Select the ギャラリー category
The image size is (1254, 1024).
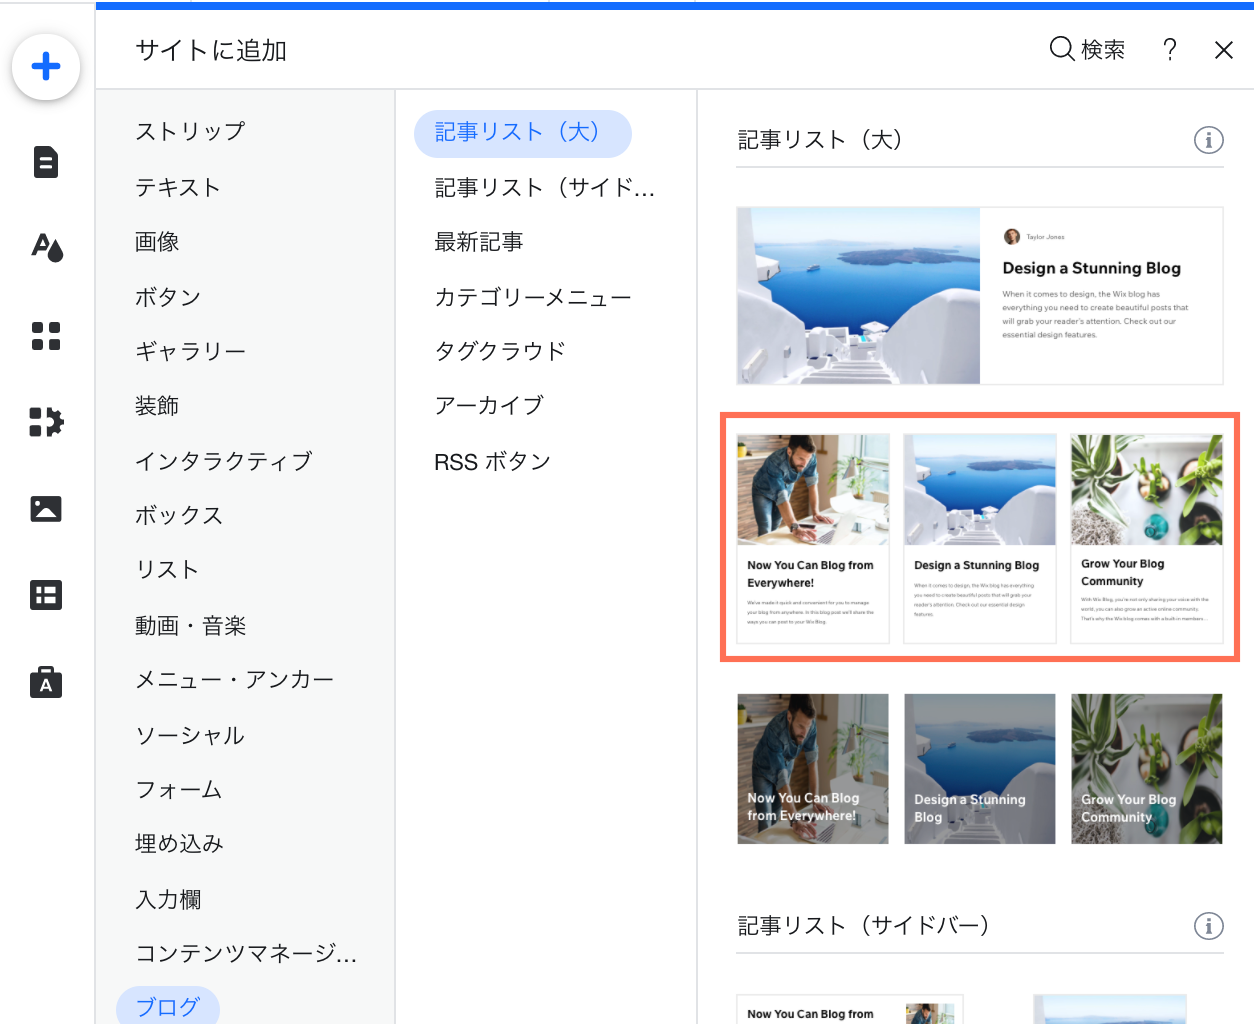pos(191,351)
